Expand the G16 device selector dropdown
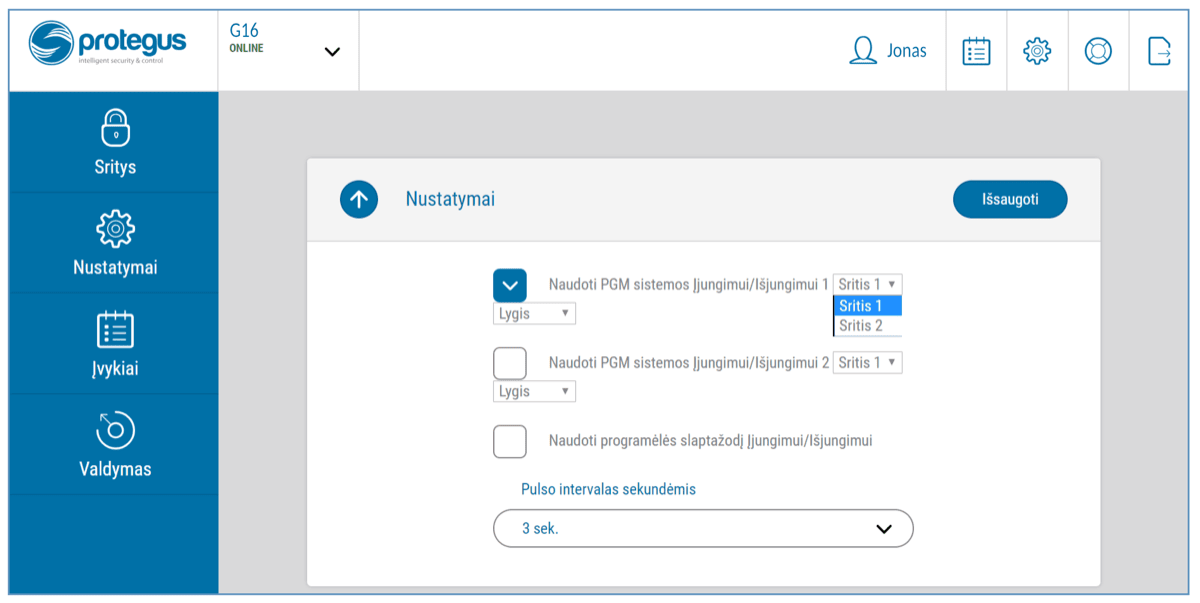The height and width of the screenshot is (603, 1200). click(332, 52)
